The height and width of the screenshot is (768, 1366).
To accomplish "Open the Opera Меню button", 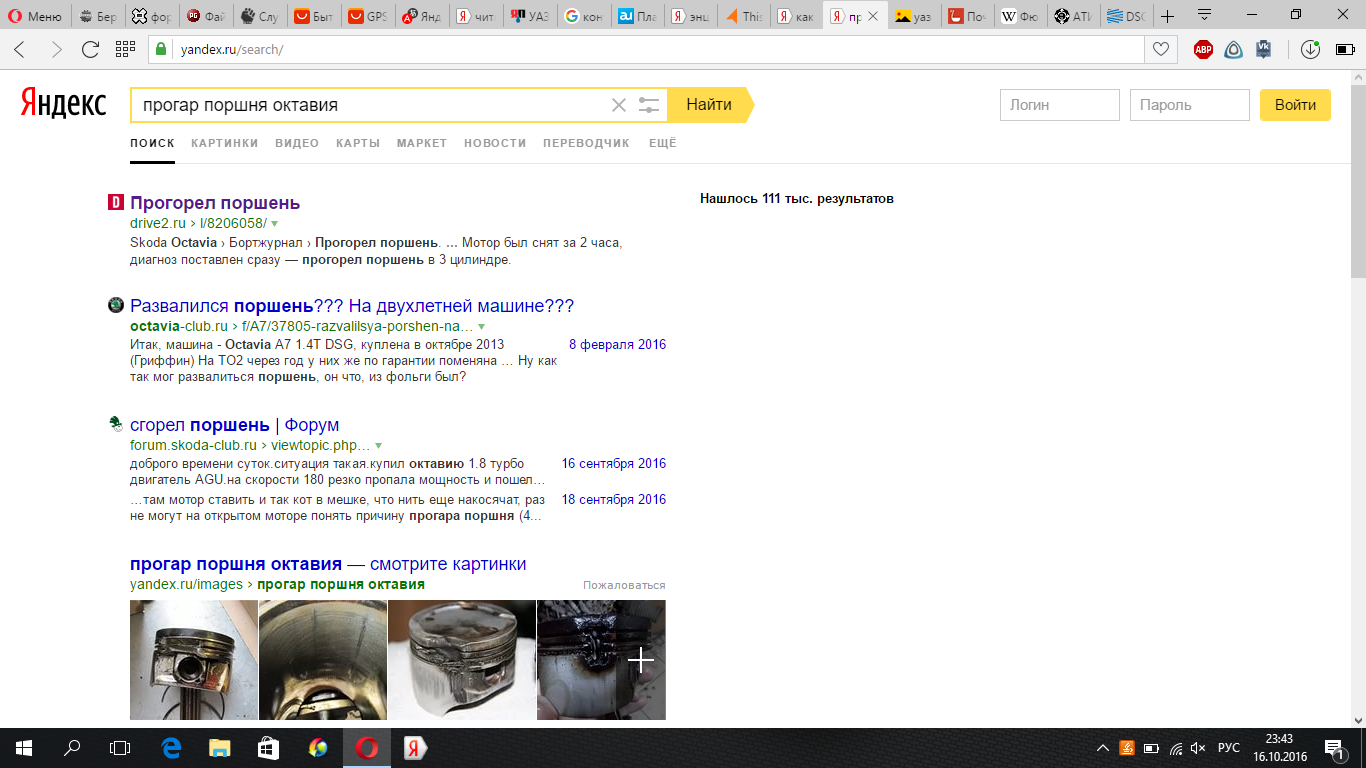I will point(35,16).
